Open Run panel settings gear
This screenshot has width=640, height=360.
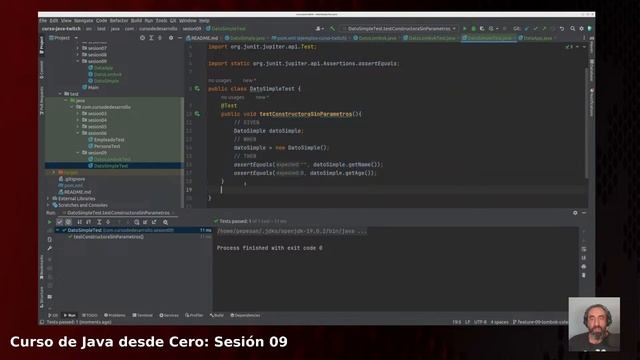[x=575, y=213]
